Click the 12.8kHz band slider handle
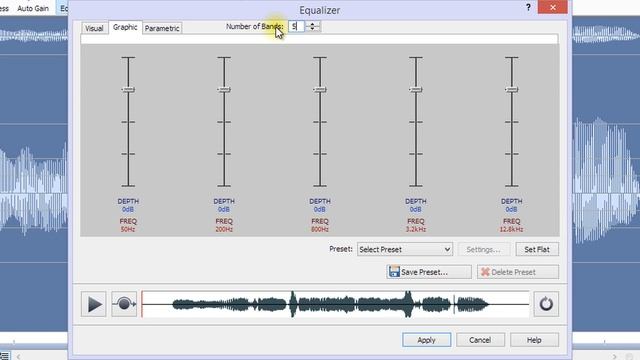The image size is (640, 360). (x=511, y=89)
